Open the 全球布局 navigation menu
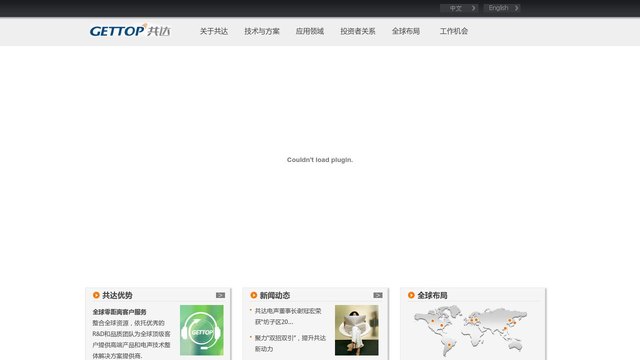 coord(406,31)
